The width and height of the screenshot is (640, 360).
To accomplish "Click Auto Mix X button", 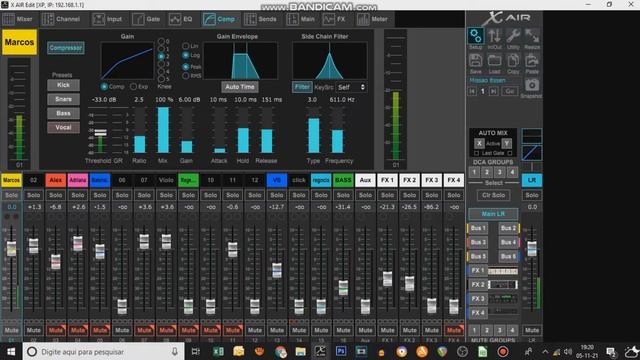I will coord(479,143).
